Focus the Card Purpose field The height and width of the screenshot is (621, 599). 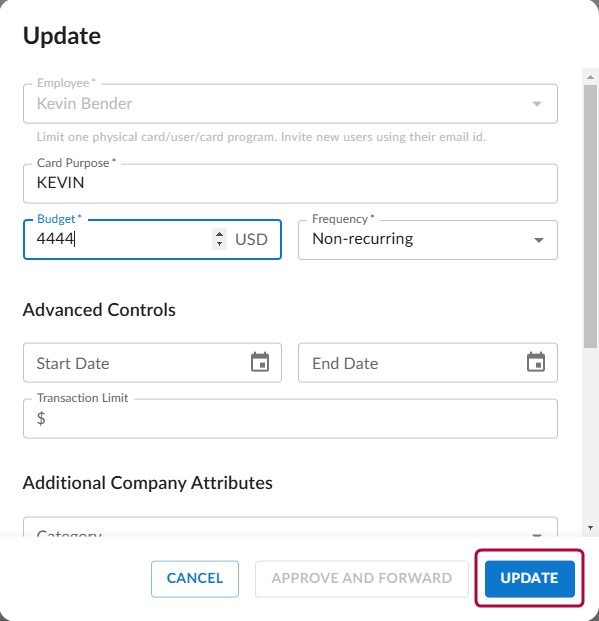(290, 183)
